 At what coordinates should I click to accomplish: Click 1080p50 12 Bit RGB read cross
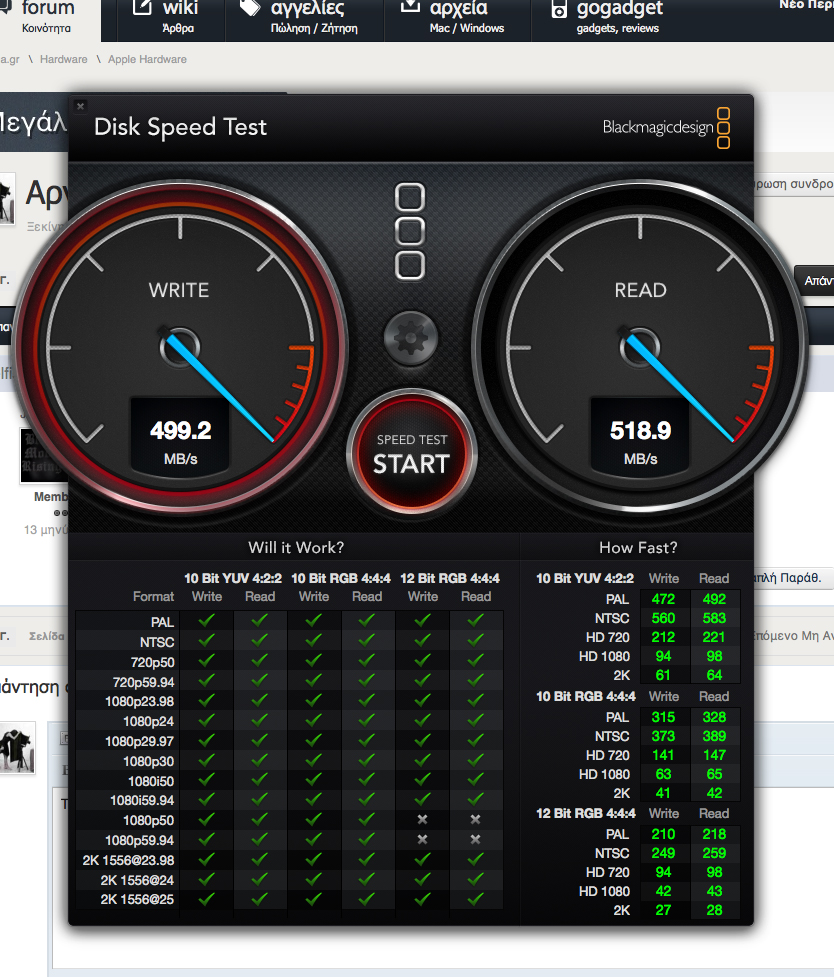(x=476, y=819)
